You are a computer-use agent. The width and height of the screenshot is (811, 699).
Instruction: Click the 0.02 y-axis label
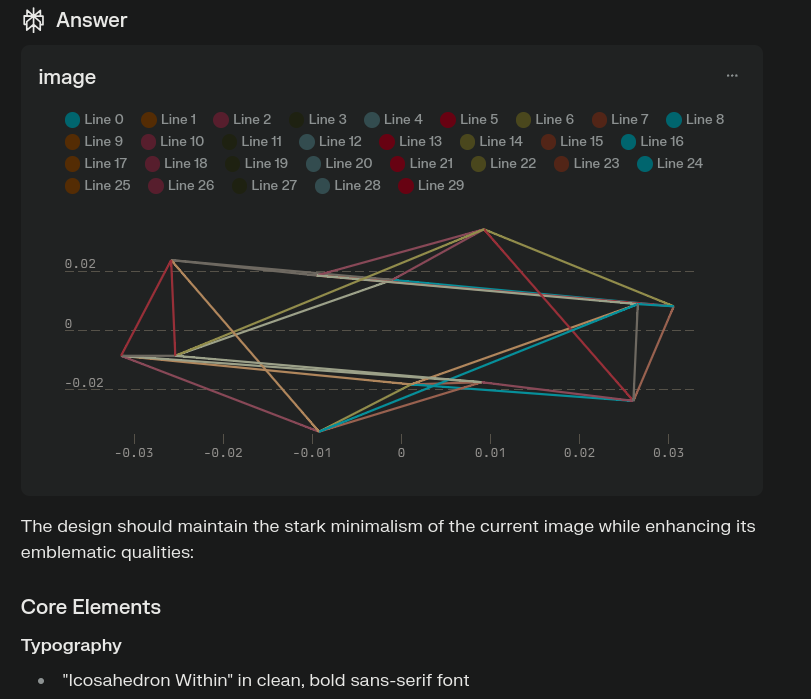[x=80, y=264]
